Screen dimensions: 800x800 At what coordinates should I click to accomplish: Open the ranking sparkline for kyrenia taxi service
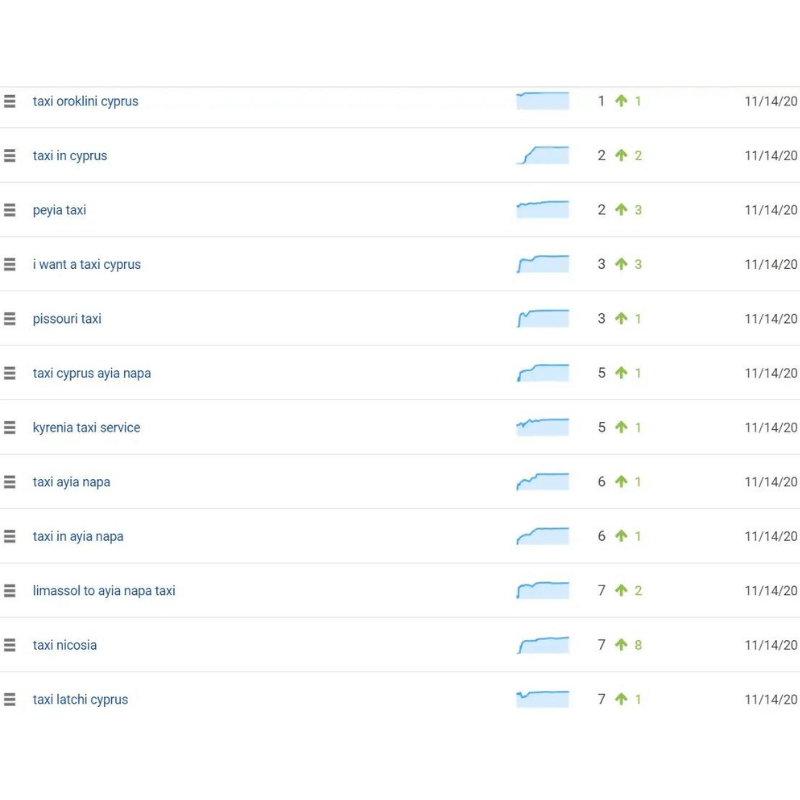[543, 427]
